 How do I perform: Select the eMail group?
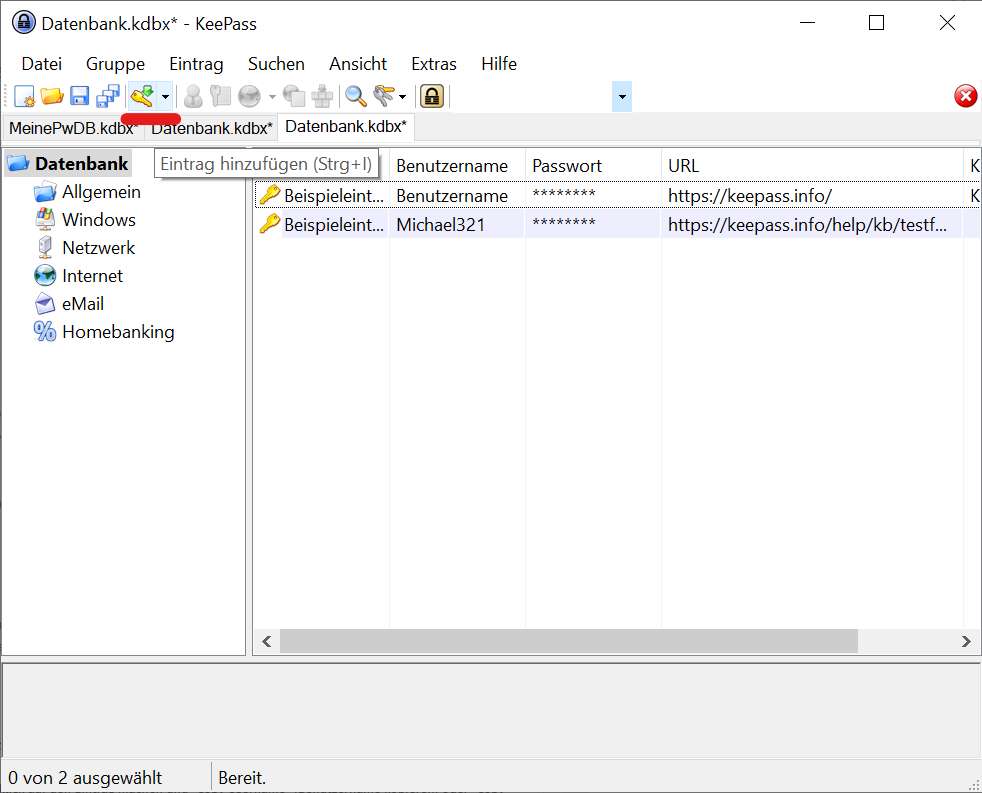[x=83, y=304]
